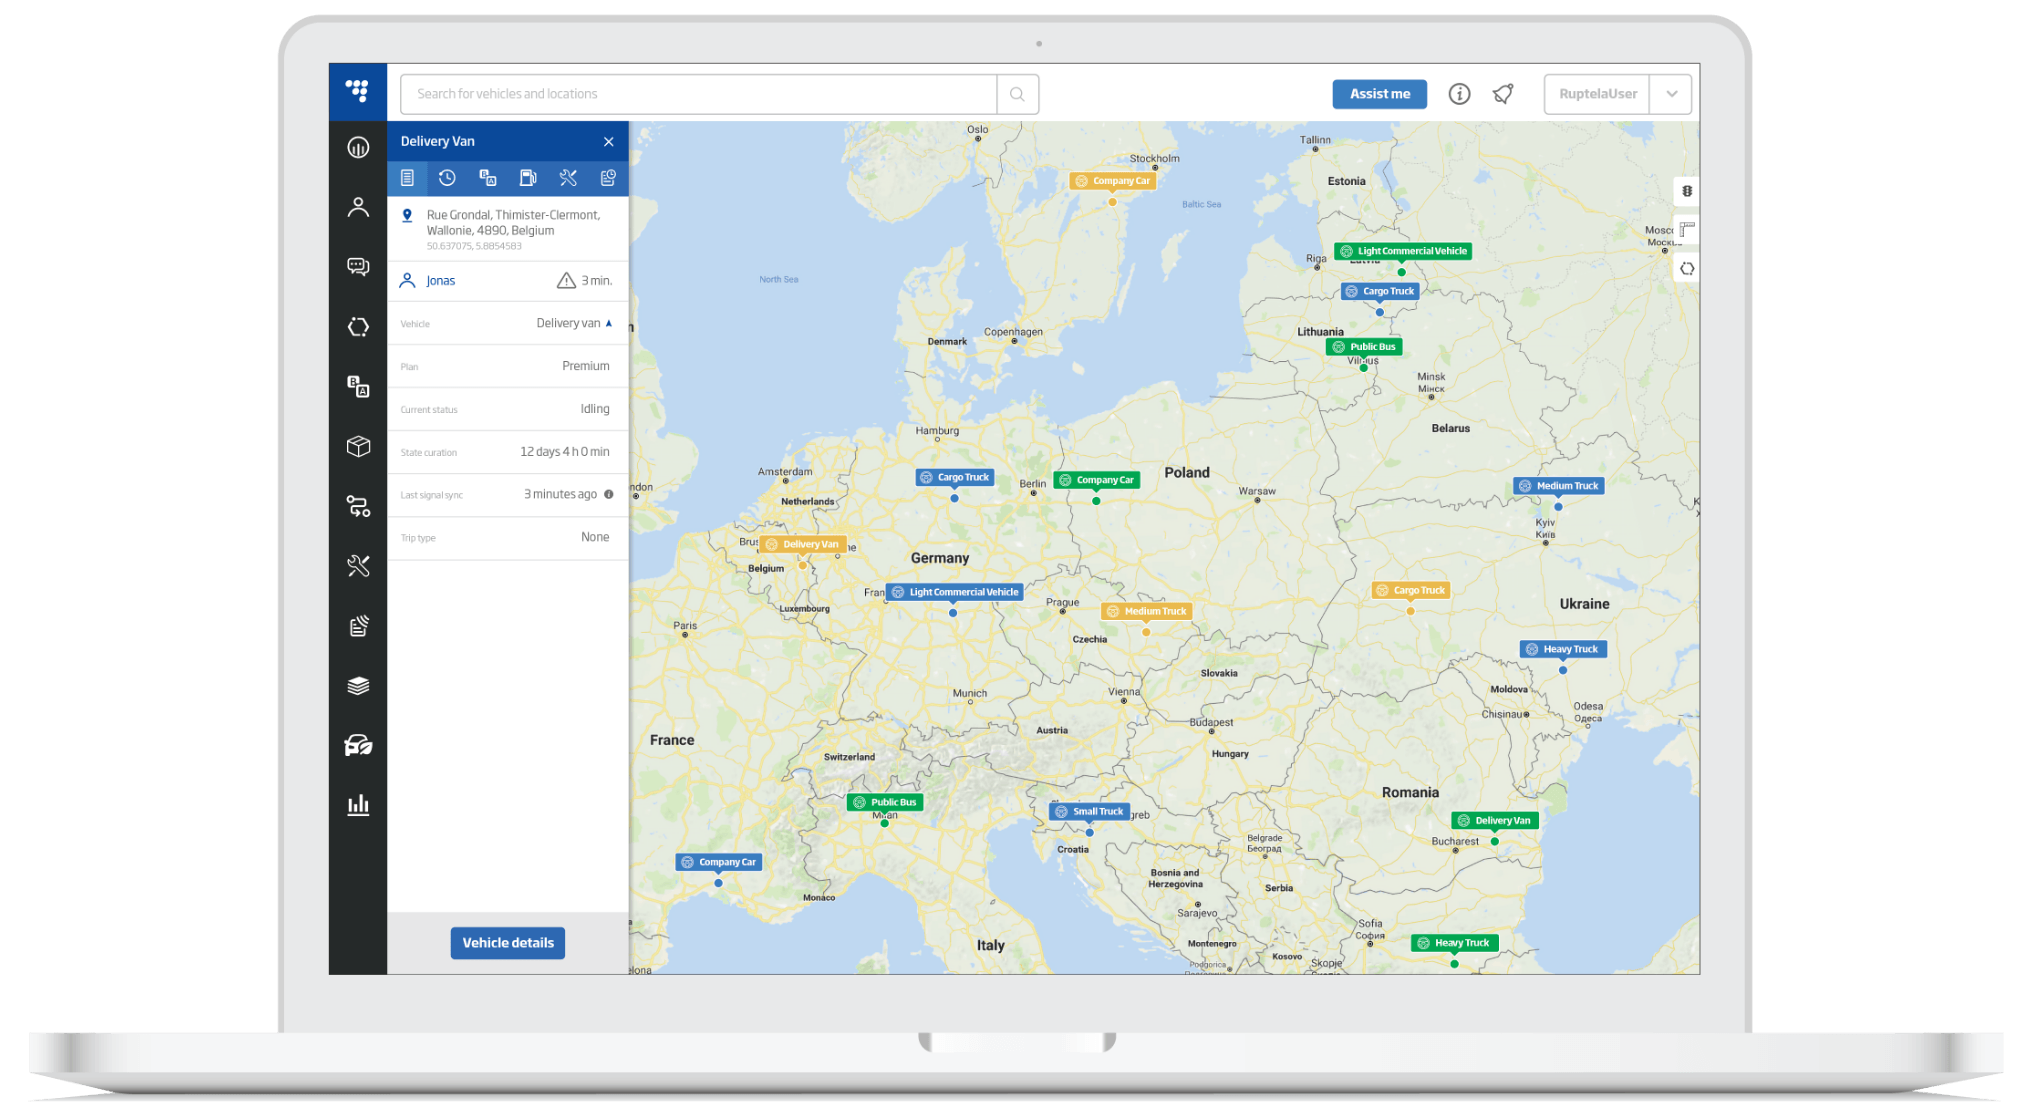Select yellow Medium Truck marker near Czechia
This screenshot has width=2022, height=1115.
(1147, 611)
